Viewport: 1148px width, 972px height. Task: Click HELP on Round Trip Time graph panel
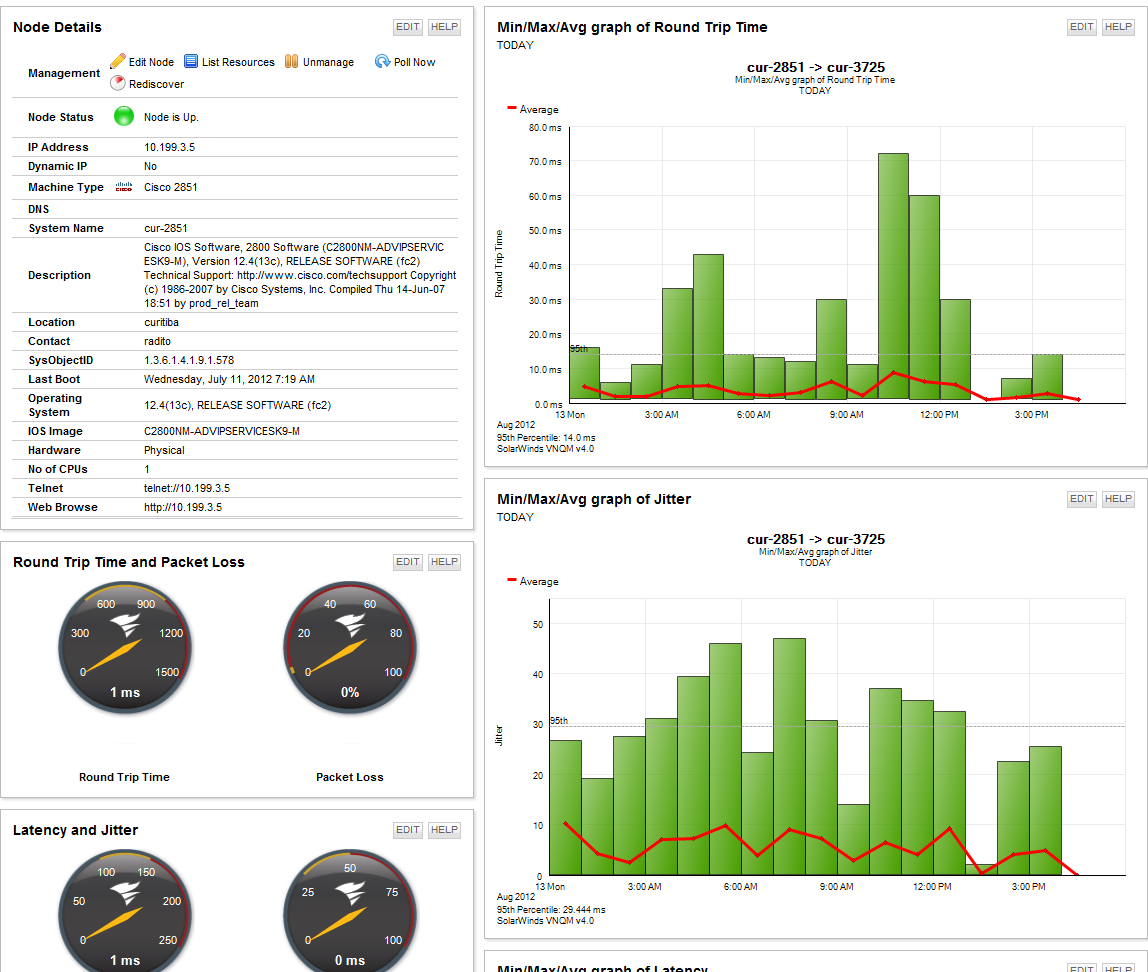point(1118,27)
